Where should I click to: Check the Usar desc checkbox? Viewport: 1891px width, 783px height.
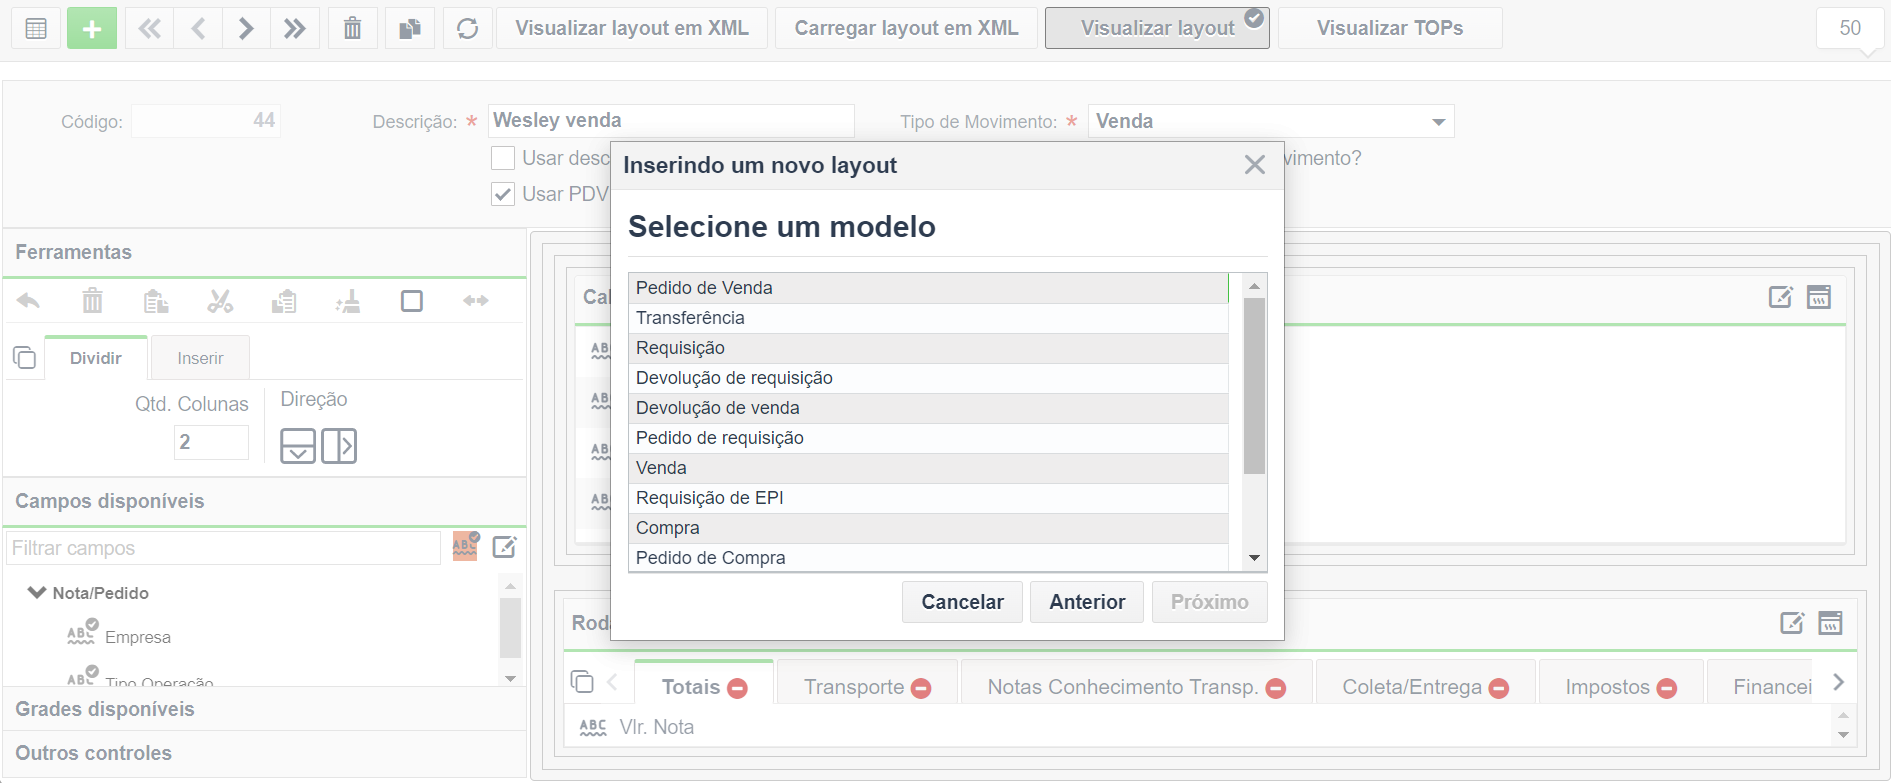503,158
